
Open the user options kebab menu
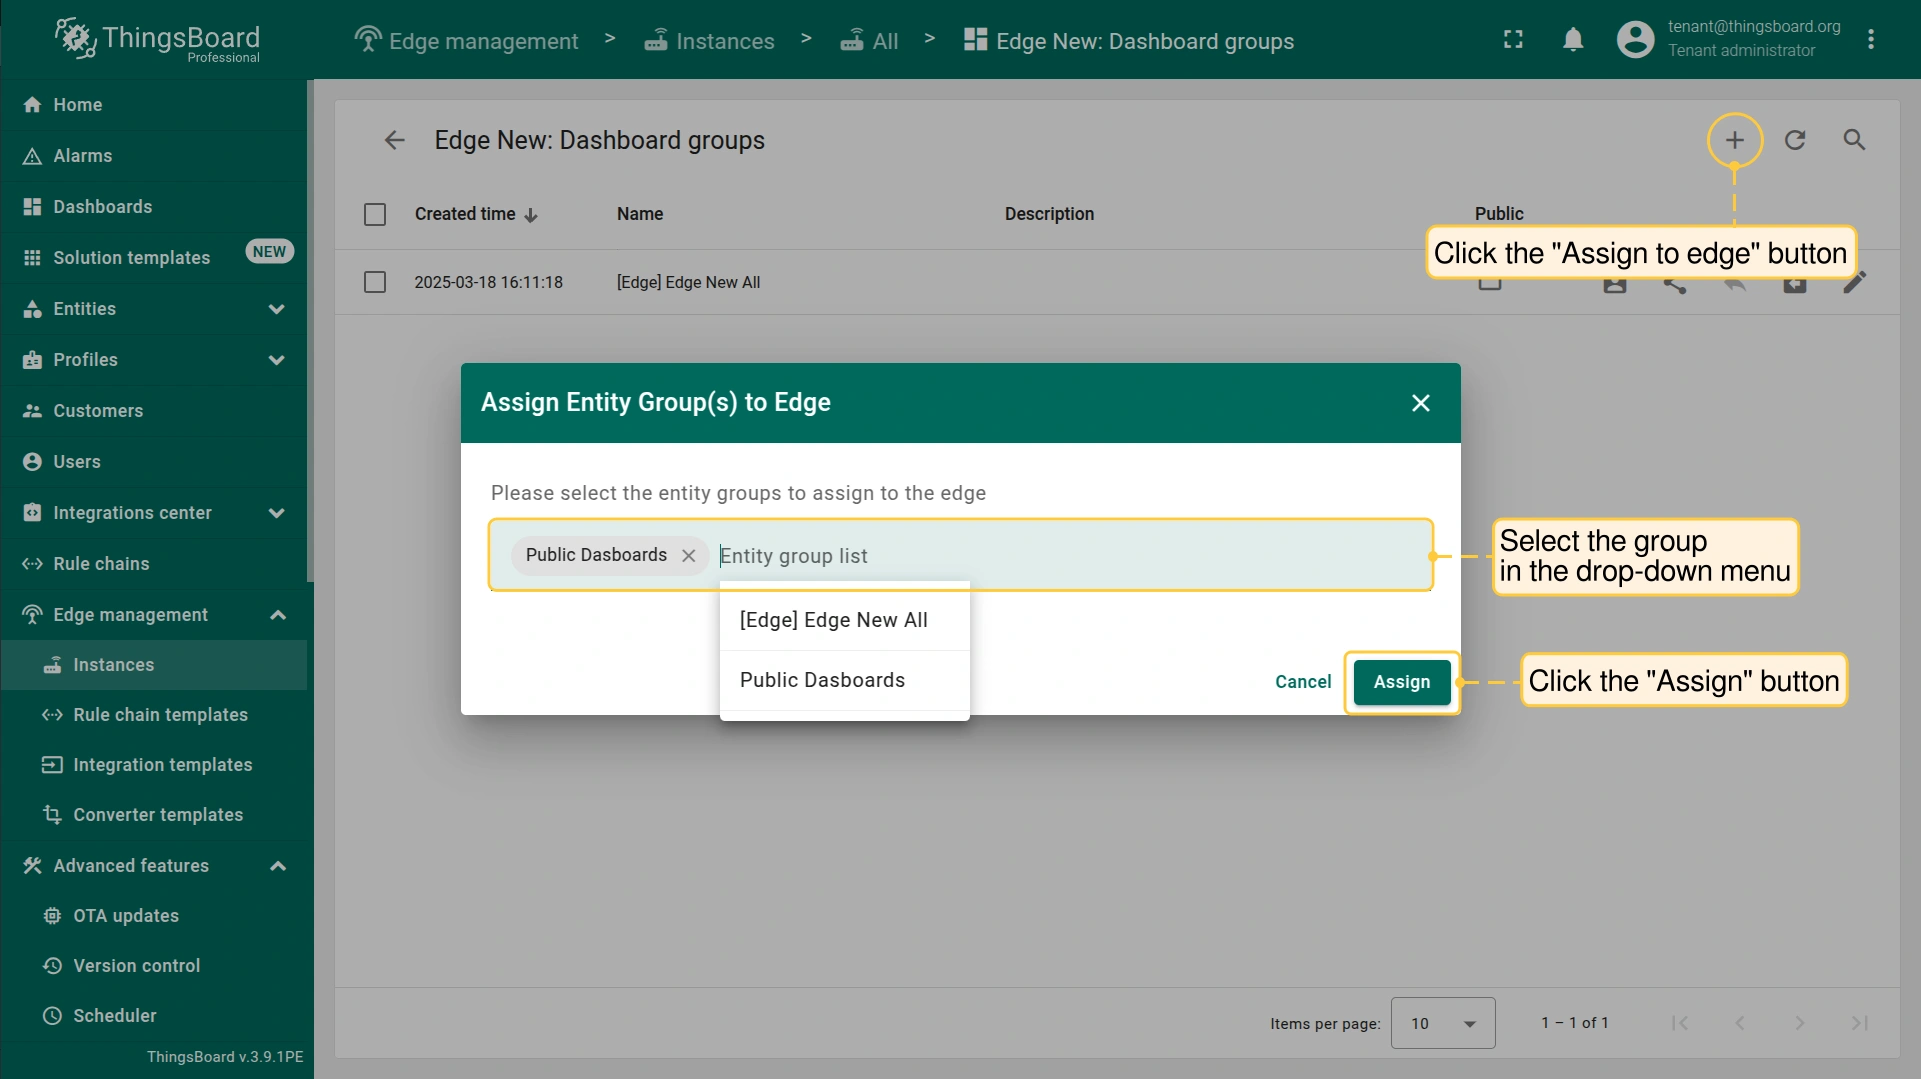click(x=1870, y=40)
